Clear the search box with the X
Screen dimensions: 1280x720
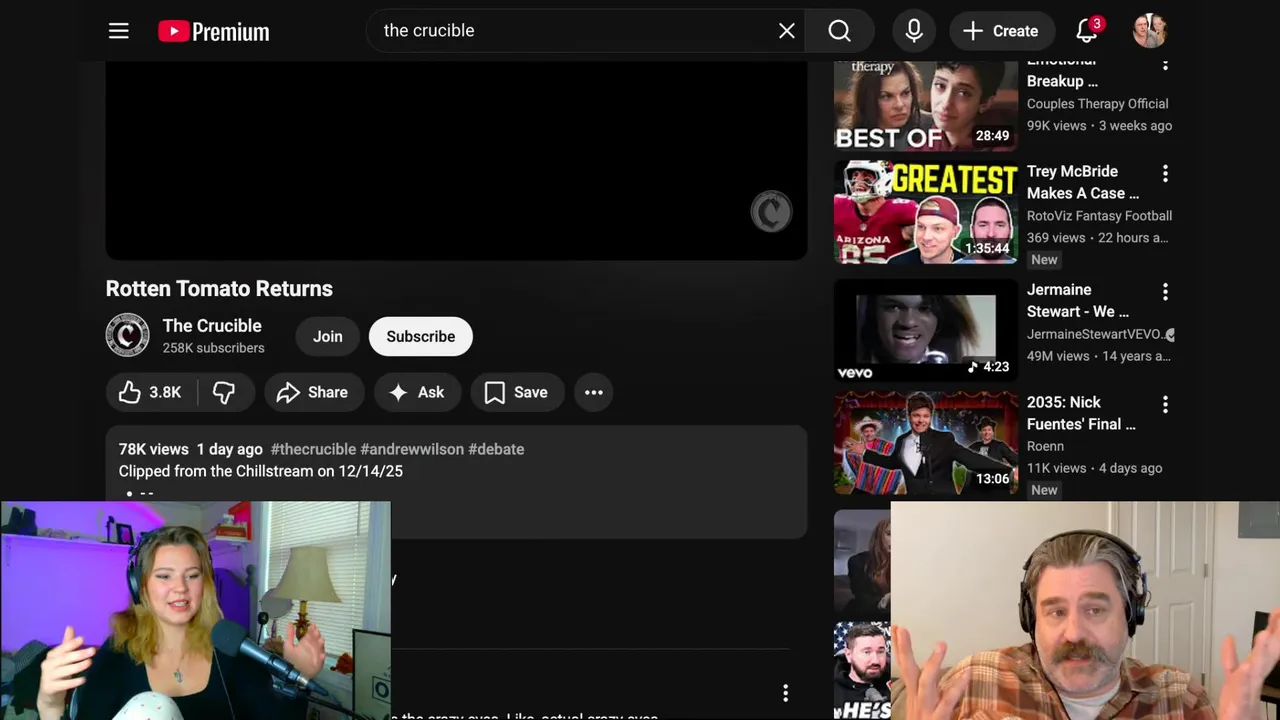787,31
